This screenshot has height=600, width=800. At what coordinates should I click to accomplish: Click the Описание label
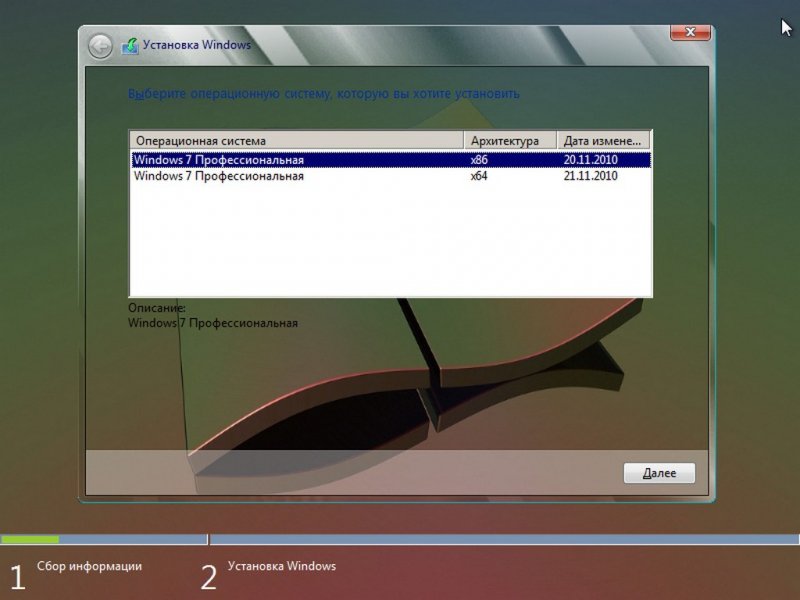coord(157,308)
